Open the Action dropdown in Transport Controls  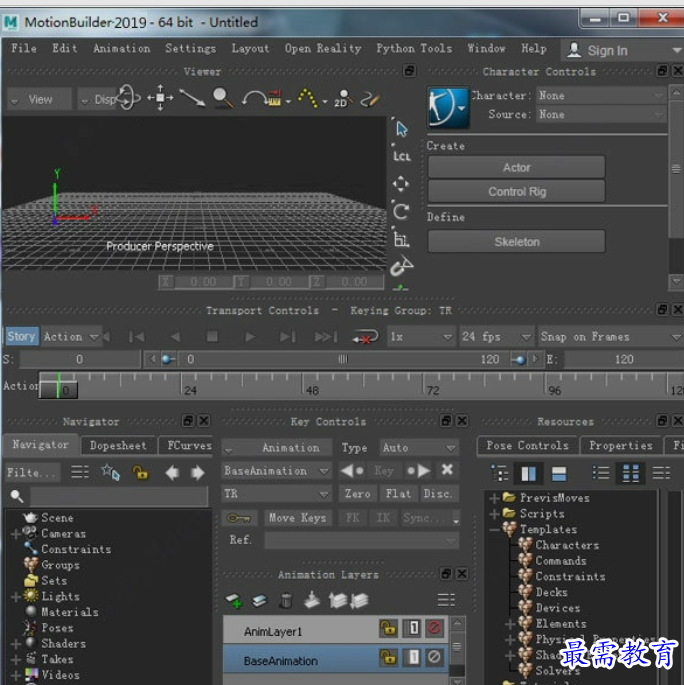coord(71,337)
